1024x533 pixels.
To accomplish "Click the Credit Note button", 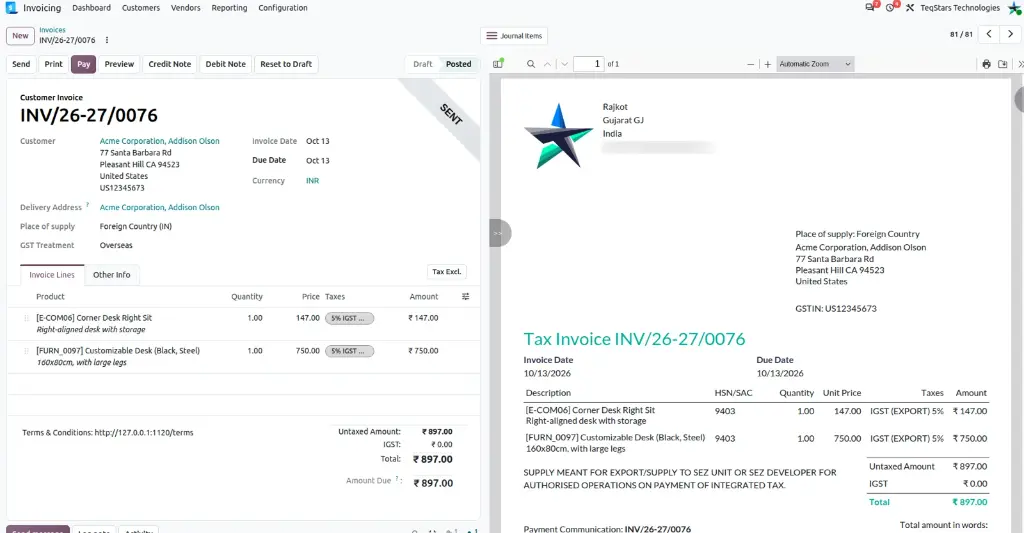I will [170, 64].
